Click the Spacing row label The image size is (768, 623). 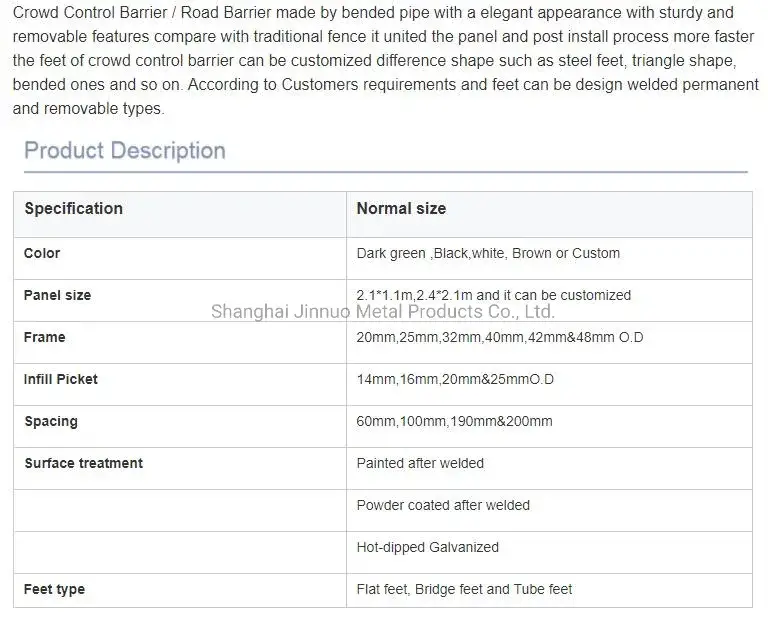51,422
